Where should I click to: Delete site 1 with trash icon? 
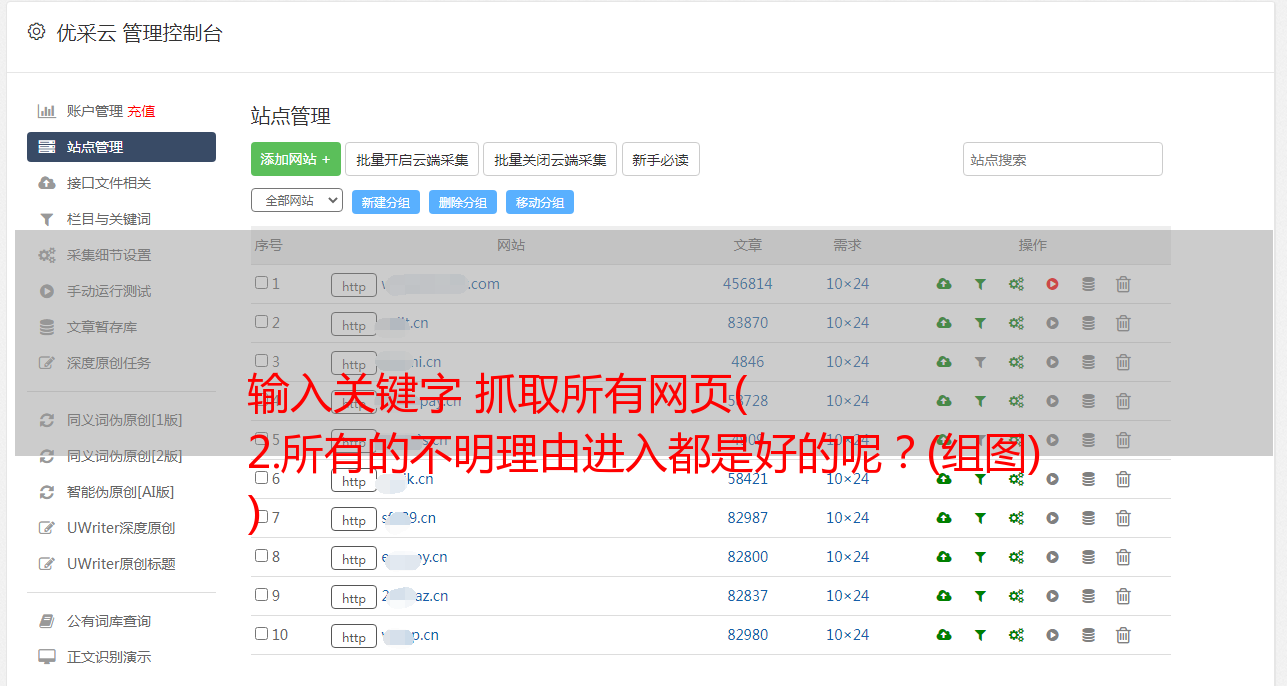pyautogui.click(x=1123, y=284)
